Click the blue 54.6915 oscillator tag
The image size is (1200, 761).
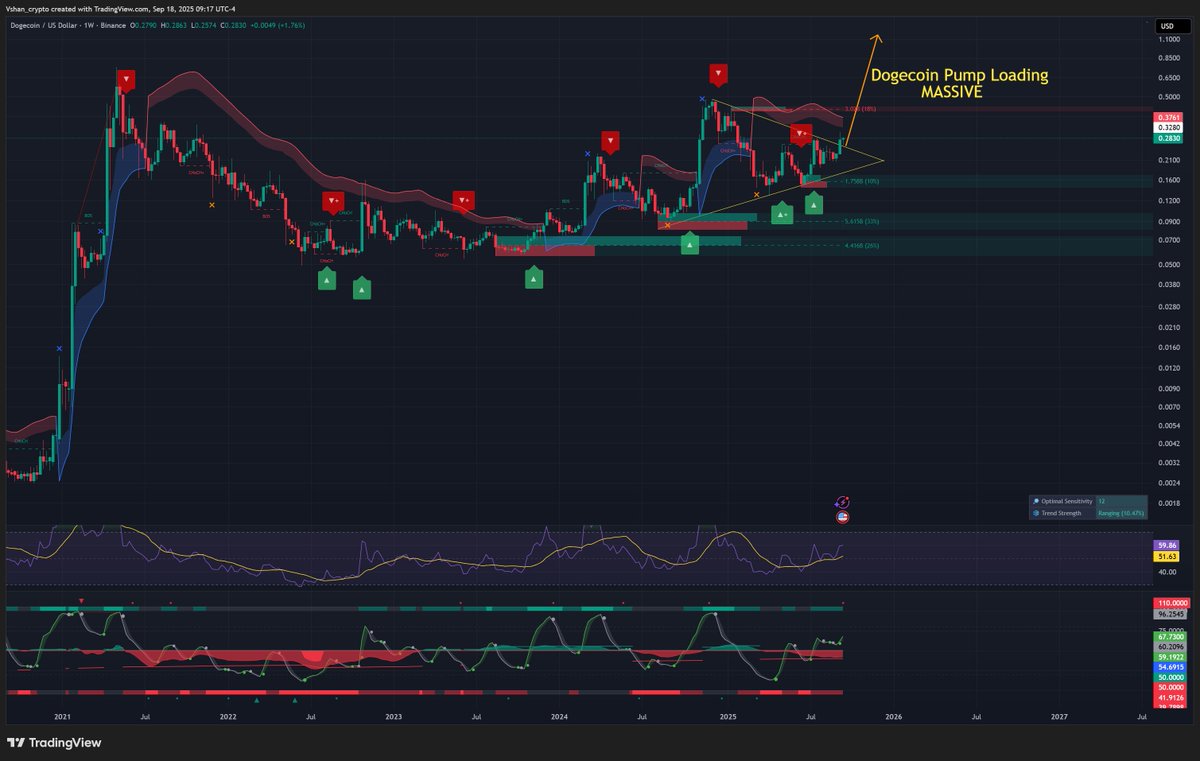point(1170,666)
